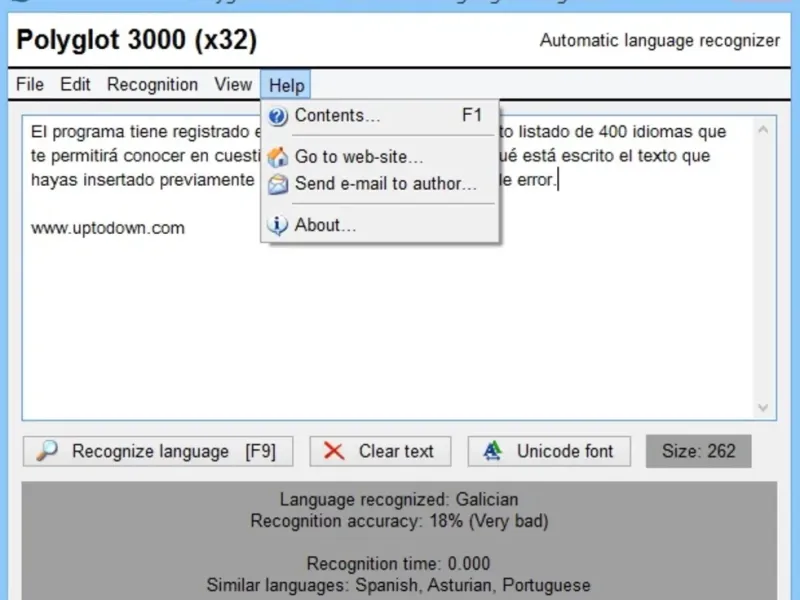Click the Size: 262 indicator
800x600 pixels.
coord(698,451)
